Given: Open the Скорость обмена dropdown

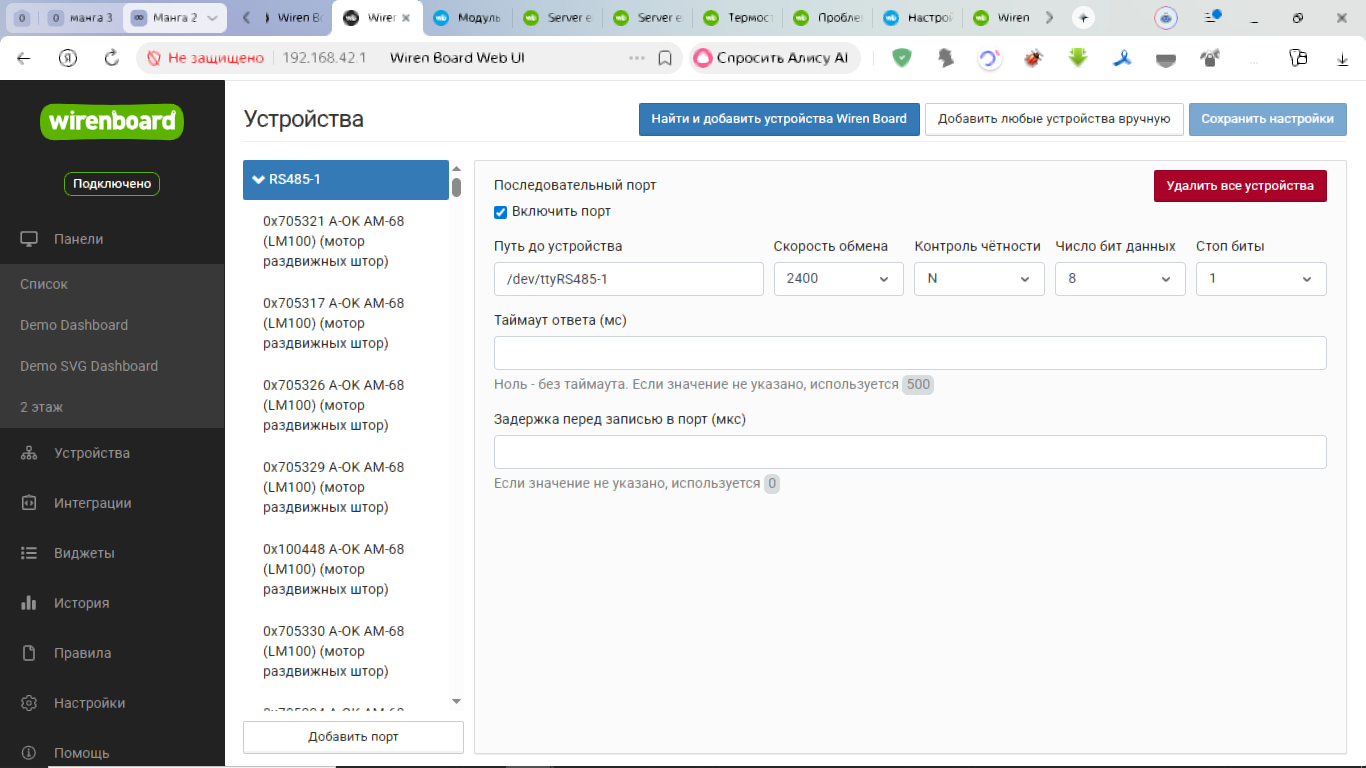Looking at the screenshot, I should tap(838, 279).
